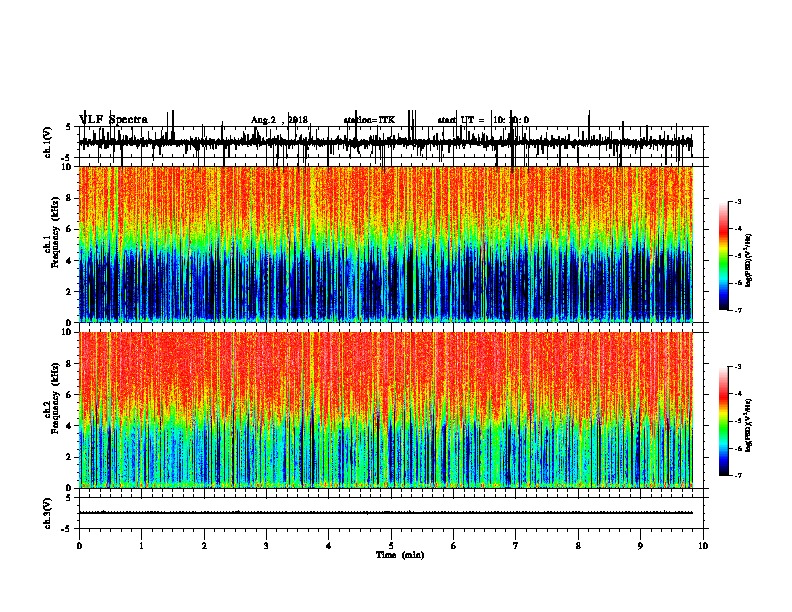Click inside the ch.1 spectrogram panel
The width and height of the screenshot is (792, 612).
(386, 244)
